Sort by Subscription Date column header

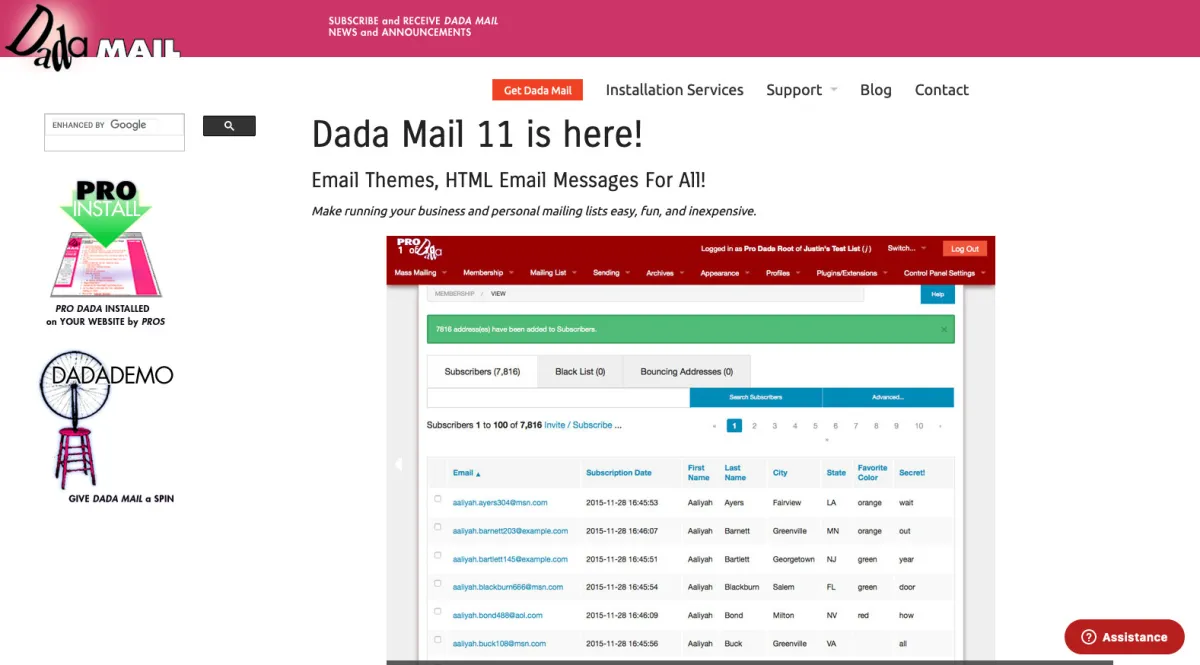pyautogui.click(x=618, y=473)
